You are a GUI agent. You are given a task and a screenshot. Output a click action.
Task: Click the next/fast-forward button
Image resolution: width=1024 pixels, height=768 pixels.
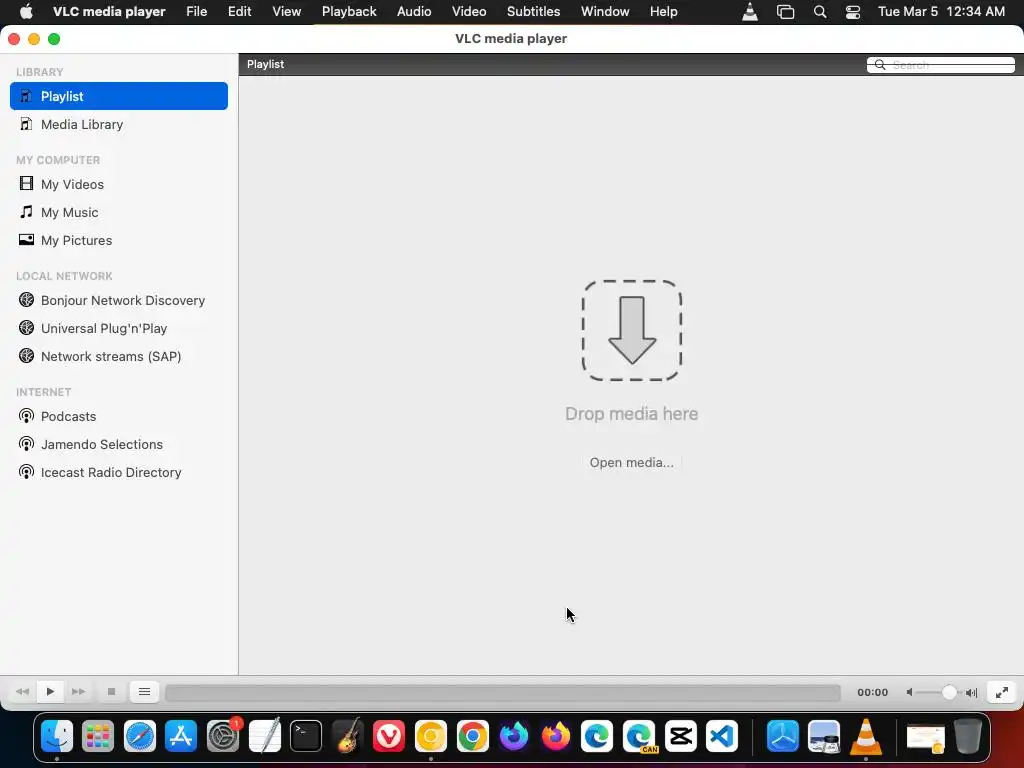click(78, 692)
